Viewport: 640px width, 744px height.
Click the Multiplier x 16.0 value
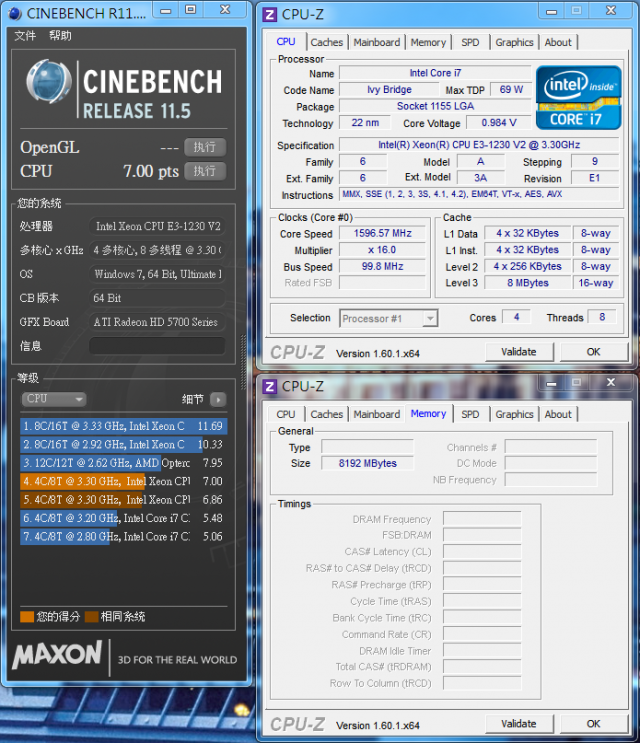click(382, 250)
